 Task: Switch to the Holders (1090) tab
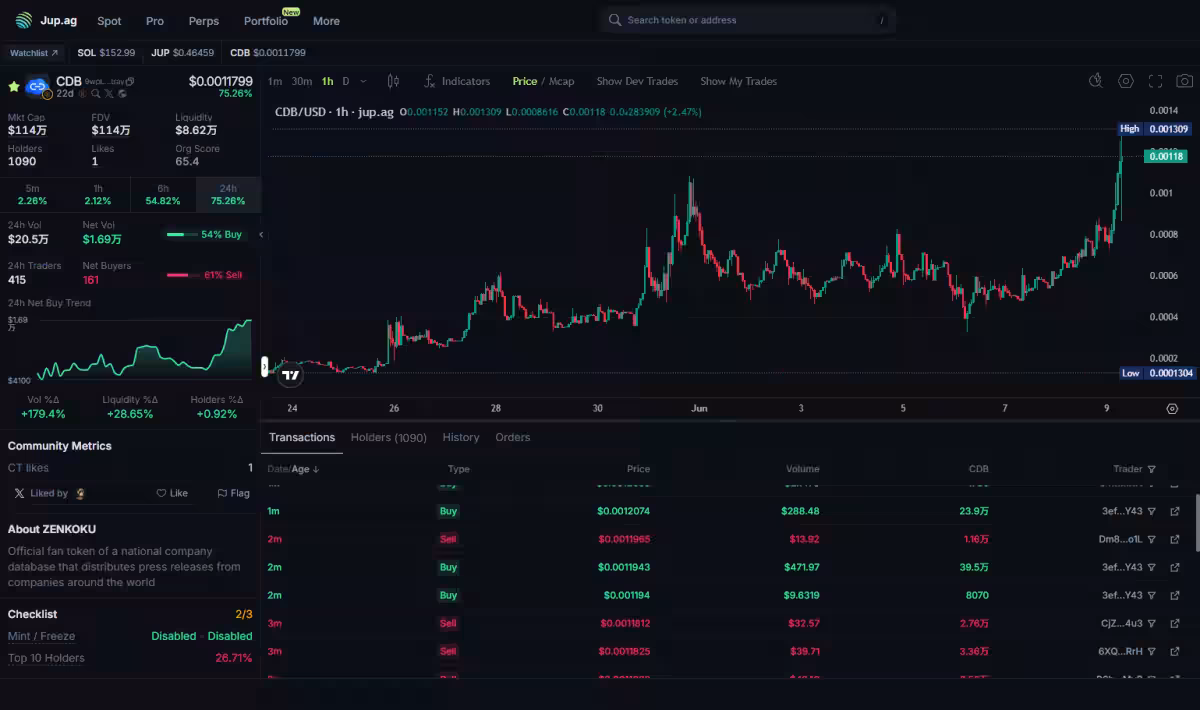point(388,437)
